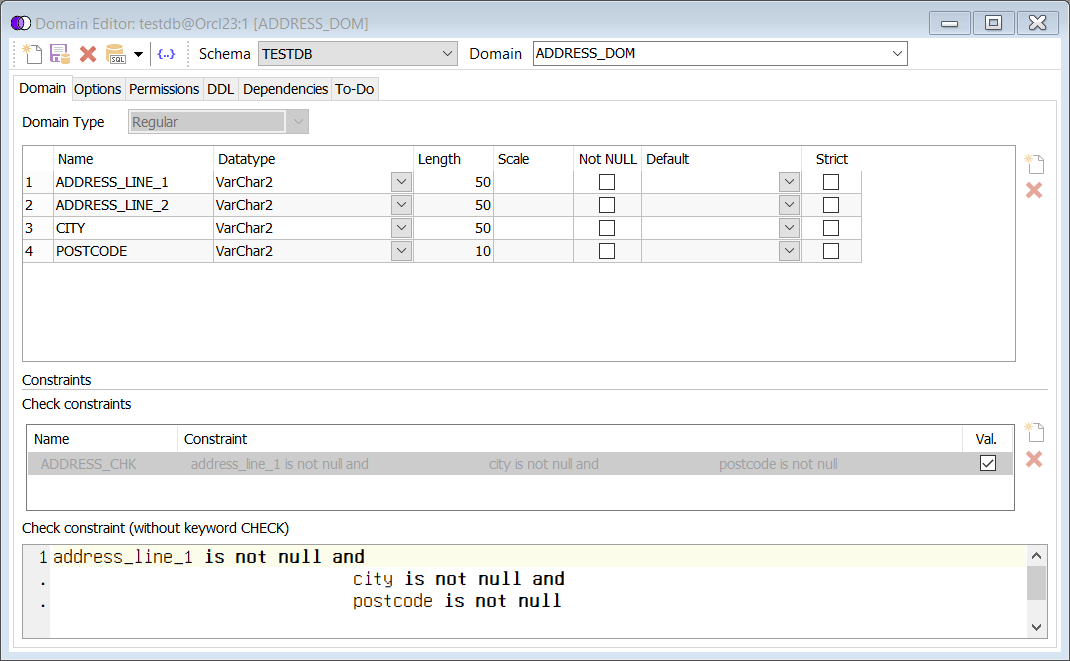Click the new domain toolbar icon
This screenshot has width=1070, height=661.
point(31,54)
